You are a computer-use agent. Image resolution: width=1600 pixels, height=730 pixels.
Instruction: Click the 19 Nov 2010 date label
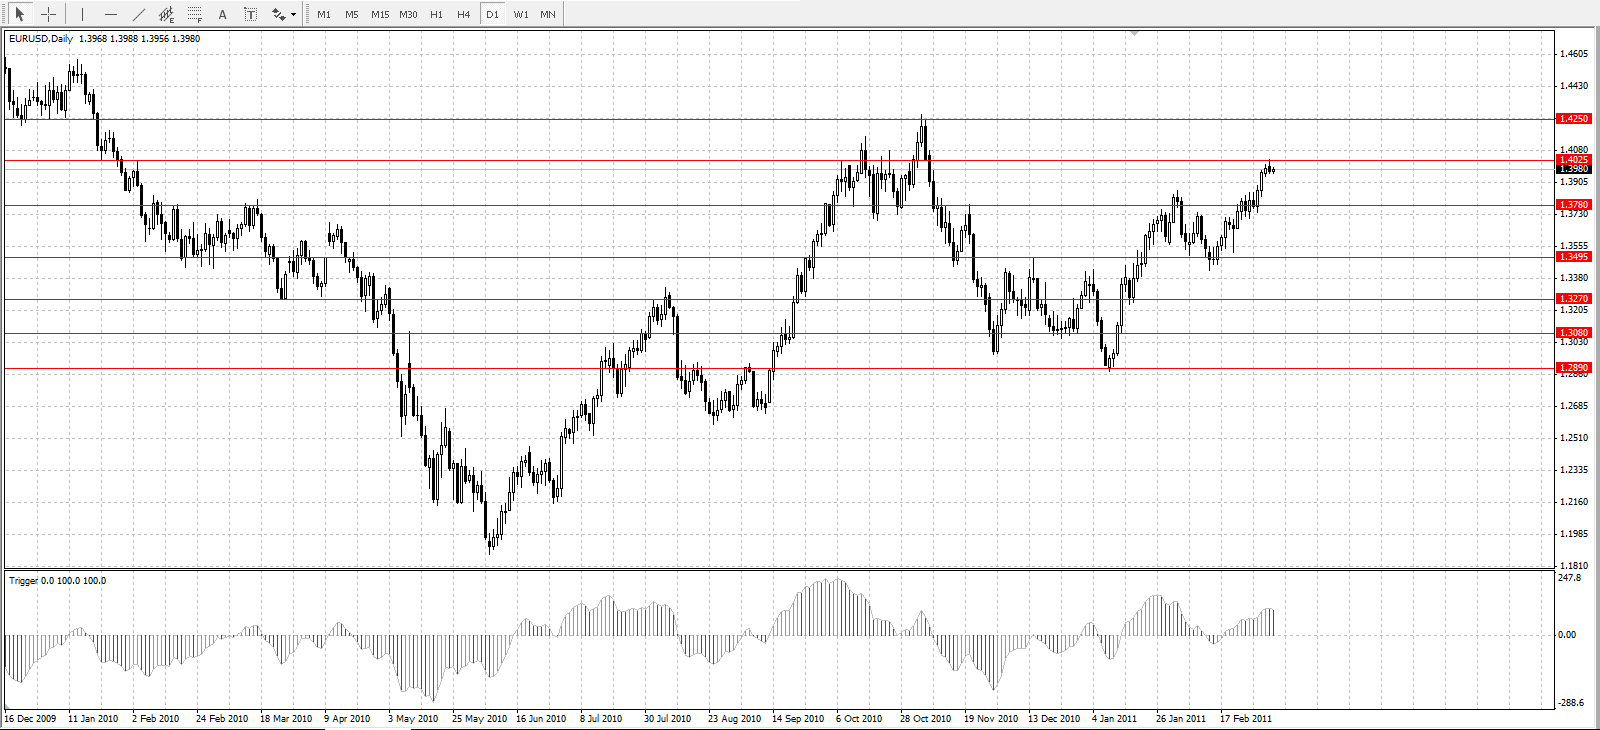[991, 719]
